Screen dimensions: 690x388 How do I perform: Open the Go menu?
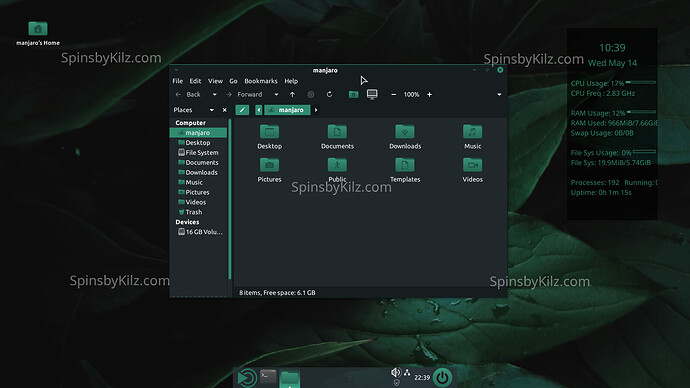233,81
